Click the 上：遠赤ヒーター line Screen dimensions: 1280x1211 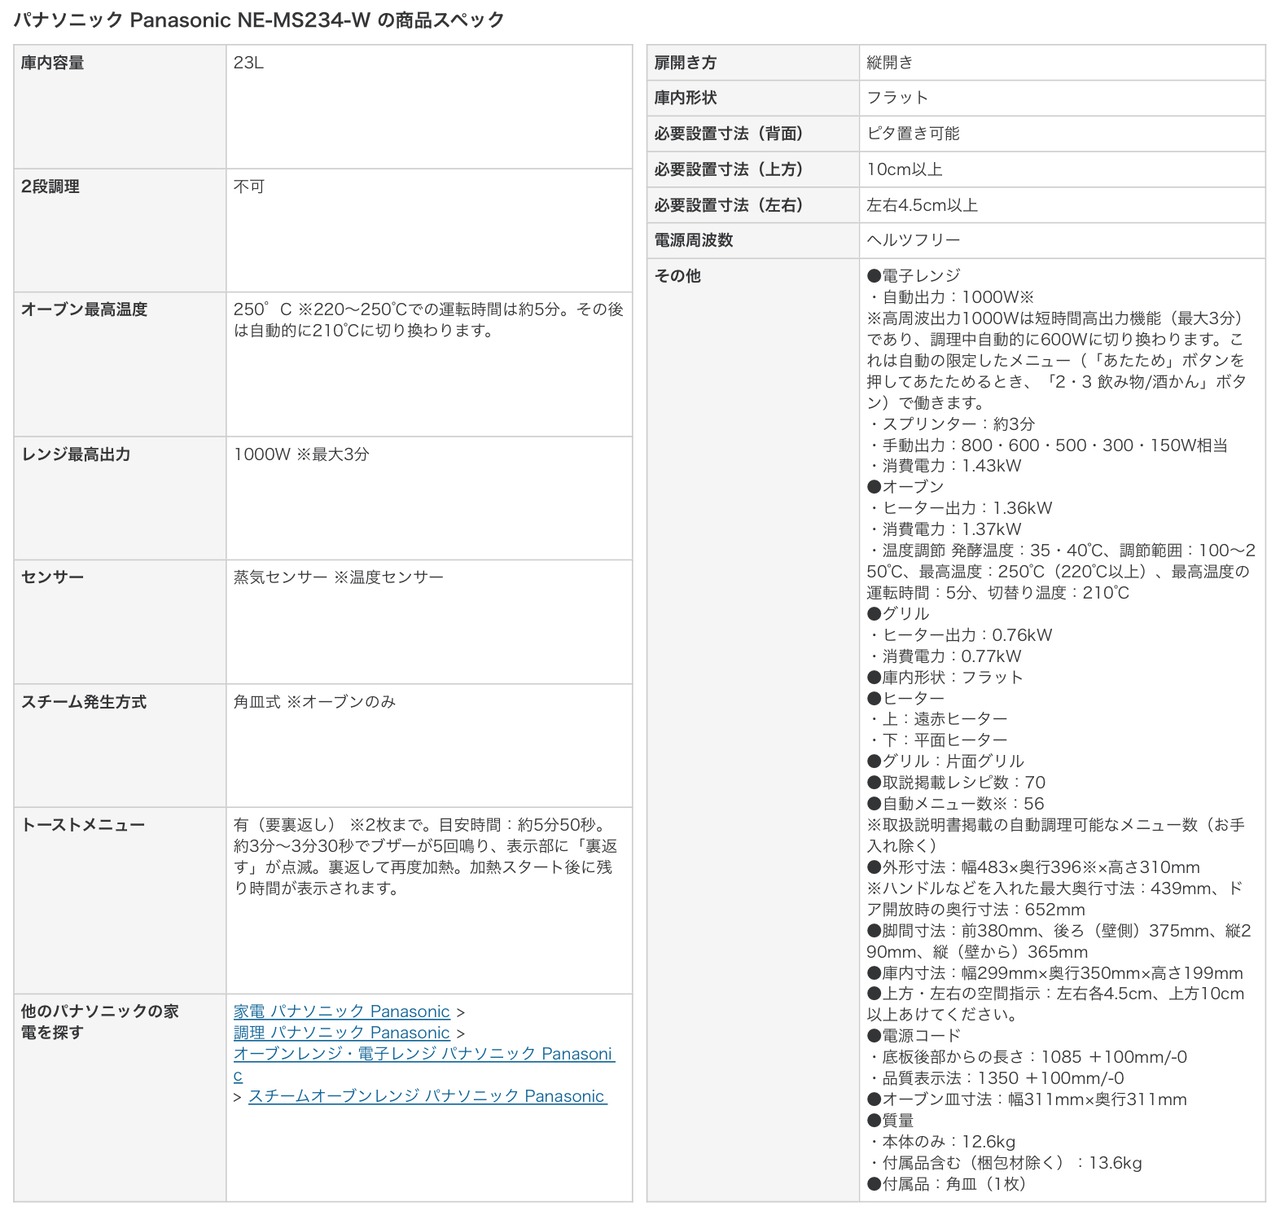(x=937, y=719)
